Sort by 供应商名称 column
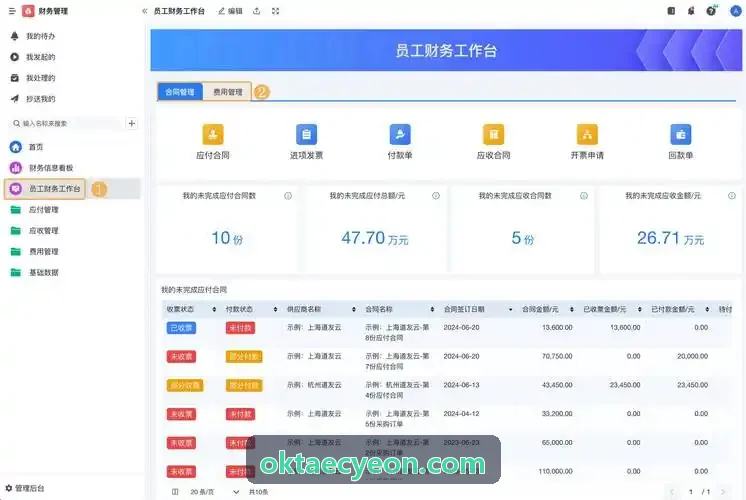This screenshot has height=500, width=746. (x=353, y=310)
